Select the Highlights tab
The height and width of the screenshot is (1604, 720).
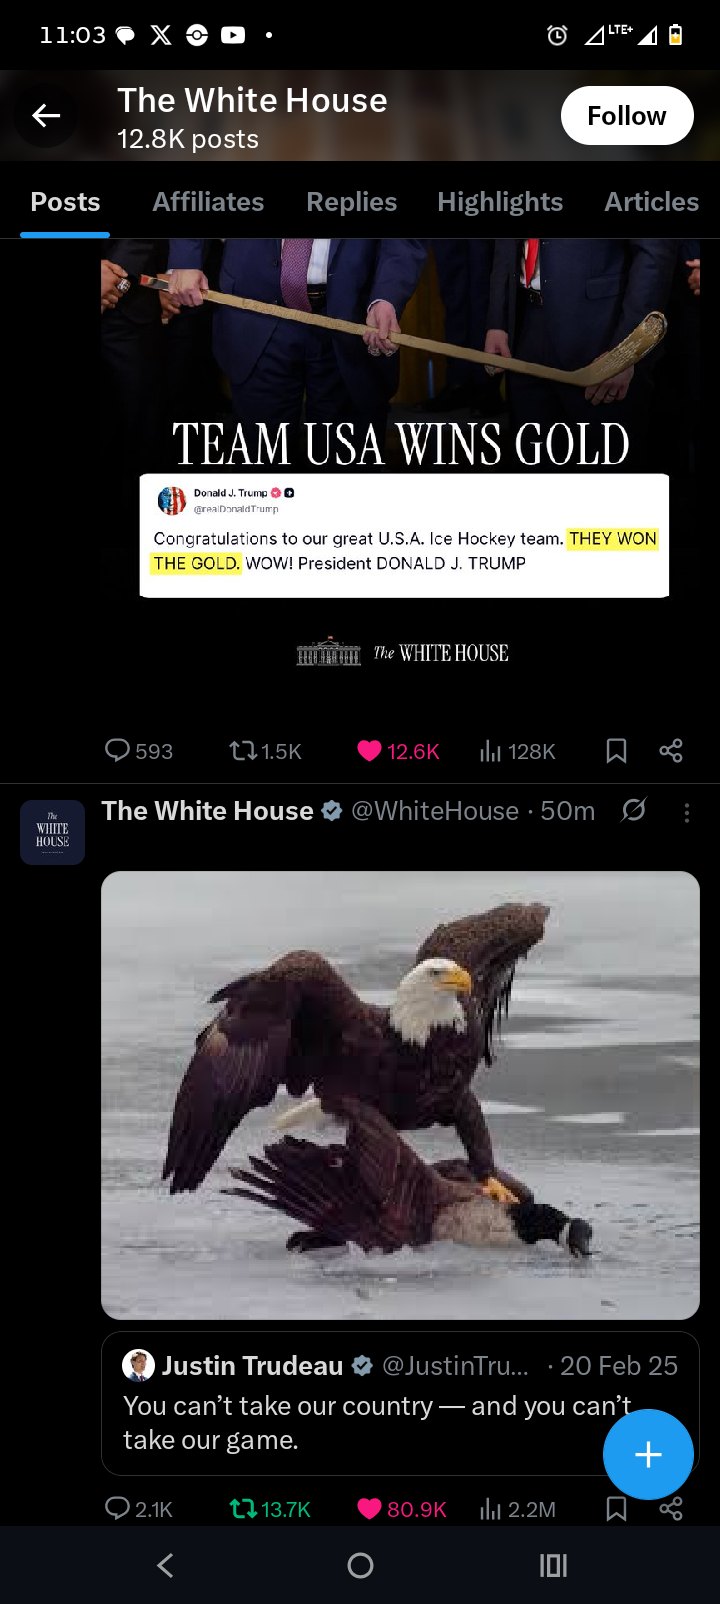(x=500, y=202)
